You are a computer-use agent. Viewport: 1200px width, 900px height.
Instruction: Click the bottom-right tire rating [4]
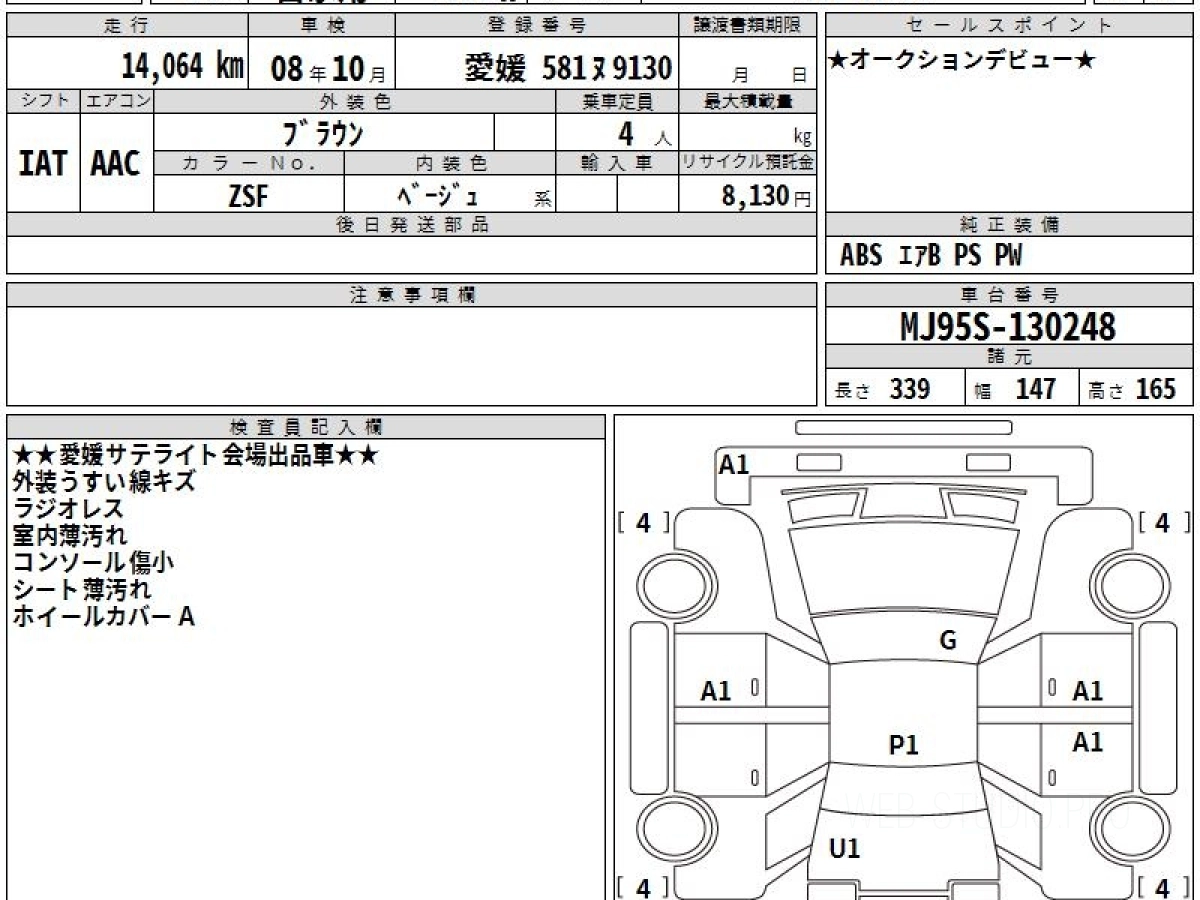pyautogui.click(x=1161, y=886)
